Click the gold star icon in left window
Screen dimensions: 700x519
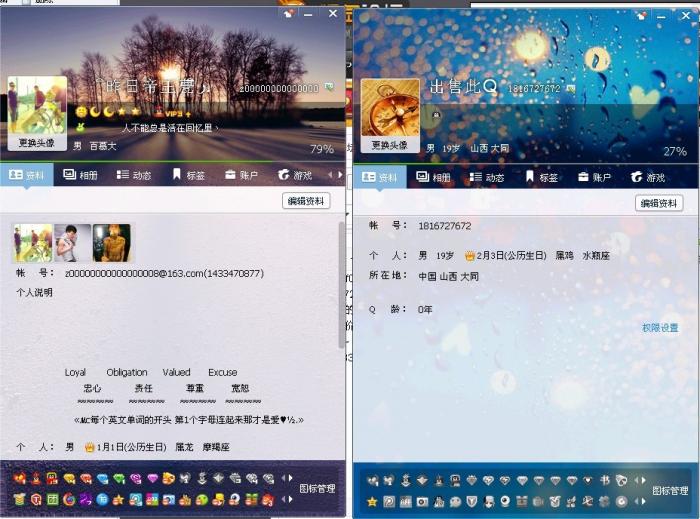118,500
